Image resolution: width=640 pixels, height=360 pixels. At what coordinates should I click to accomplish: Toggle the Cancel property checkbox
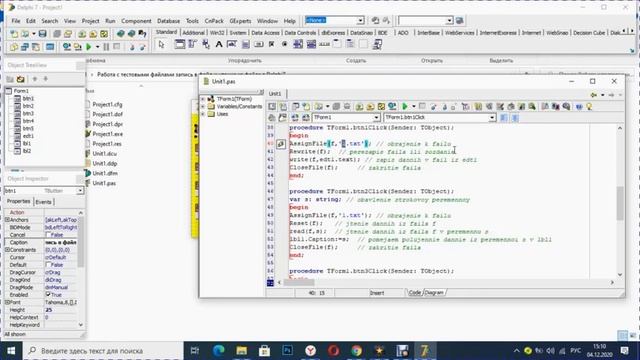(48, 235)
